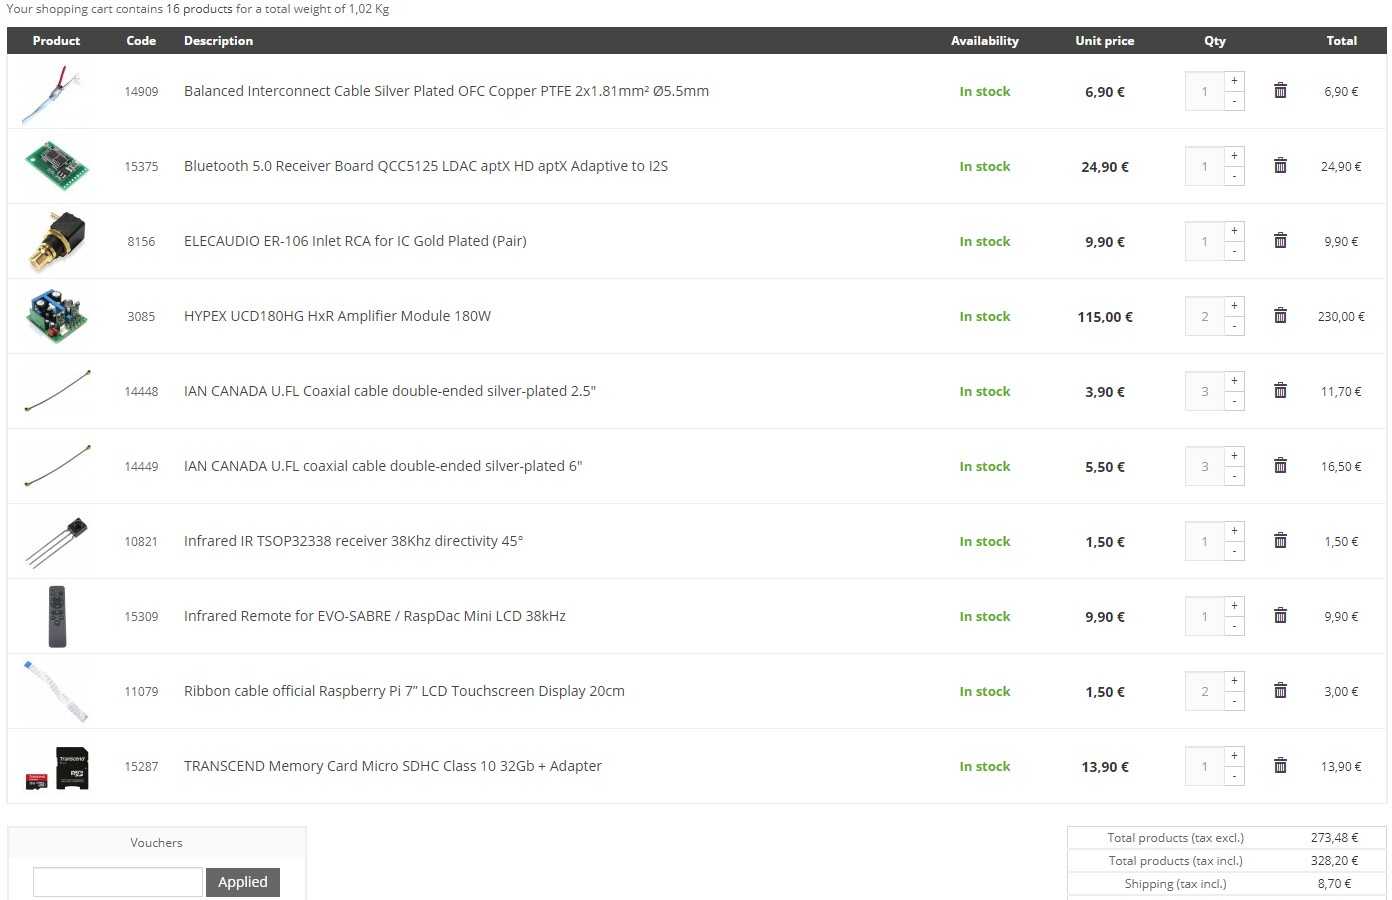Decrease Infrared Remote EVO-SABRE quantity
Viewport: 1392px width, 900px height.
tap(1234, 626)
